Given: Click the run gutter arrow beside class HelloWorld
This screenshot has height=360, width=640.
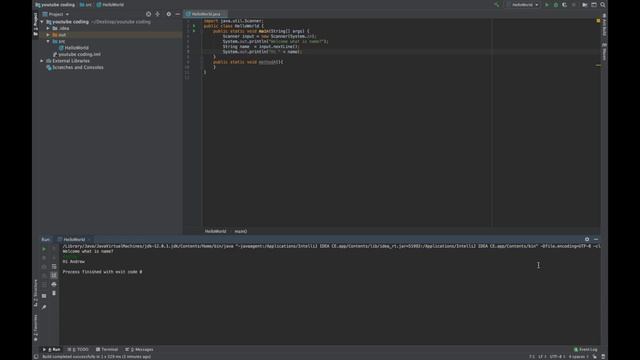Looking at the screenshot, I should [194, 26].
